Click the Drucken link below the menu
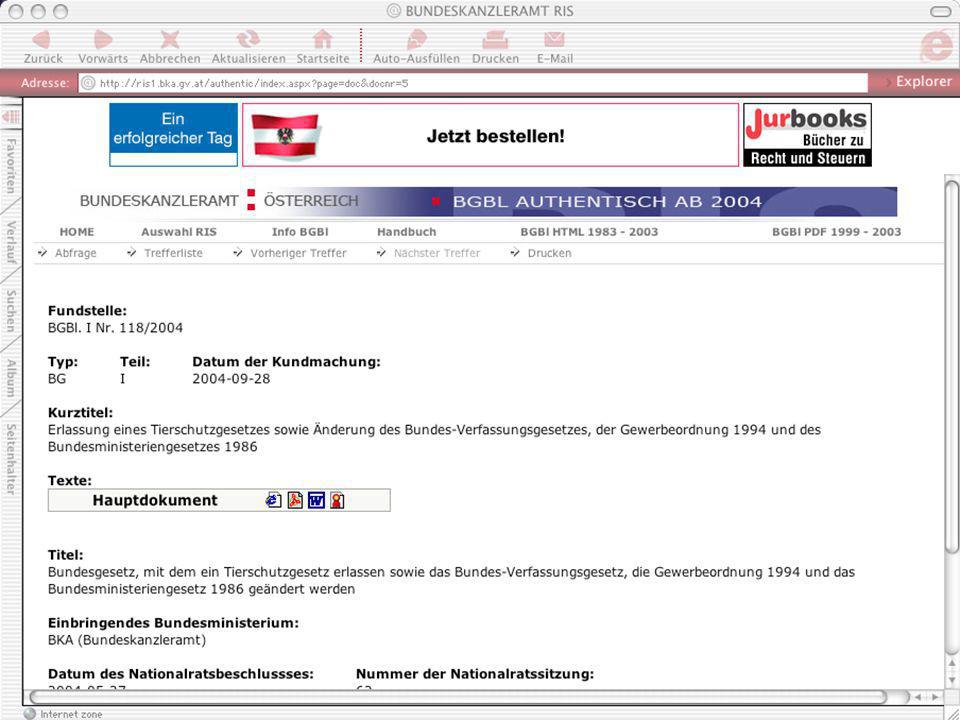This screenshot has height=720, width=960. (x=549, y=253)
